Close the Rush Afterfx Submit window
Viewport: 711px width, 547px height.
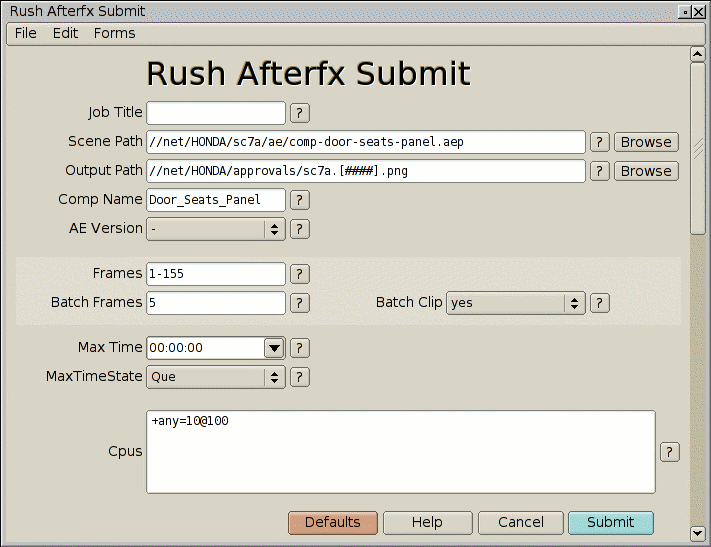point(699,12)
